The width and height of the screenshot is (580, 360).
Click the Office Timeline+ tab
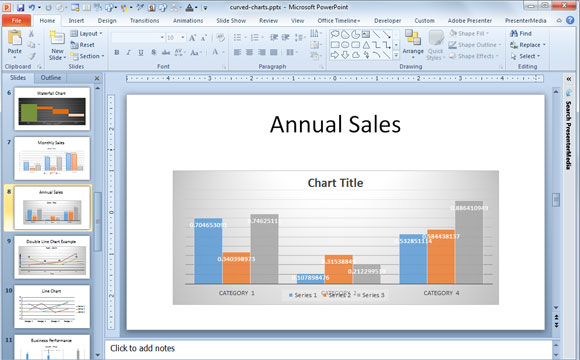tap(338, 21)
